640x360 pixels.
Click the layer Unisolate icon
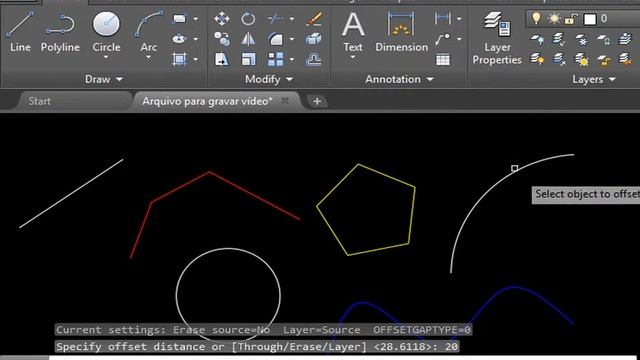(x=559, y=60)
